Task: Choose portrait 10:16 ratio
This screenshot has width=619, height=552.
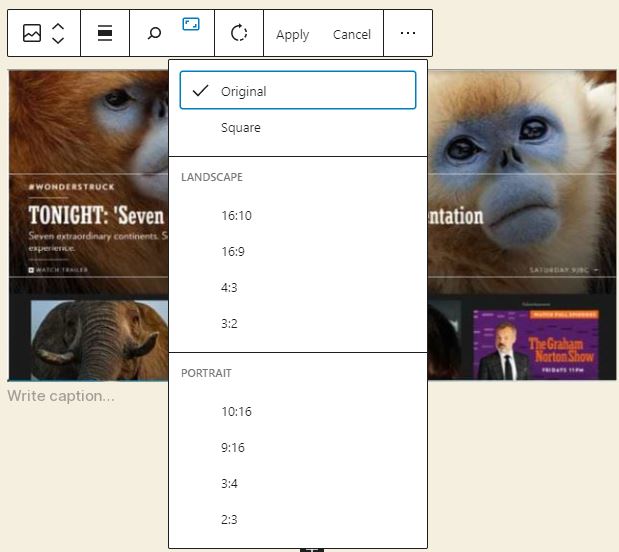Action: click(298, 411)
